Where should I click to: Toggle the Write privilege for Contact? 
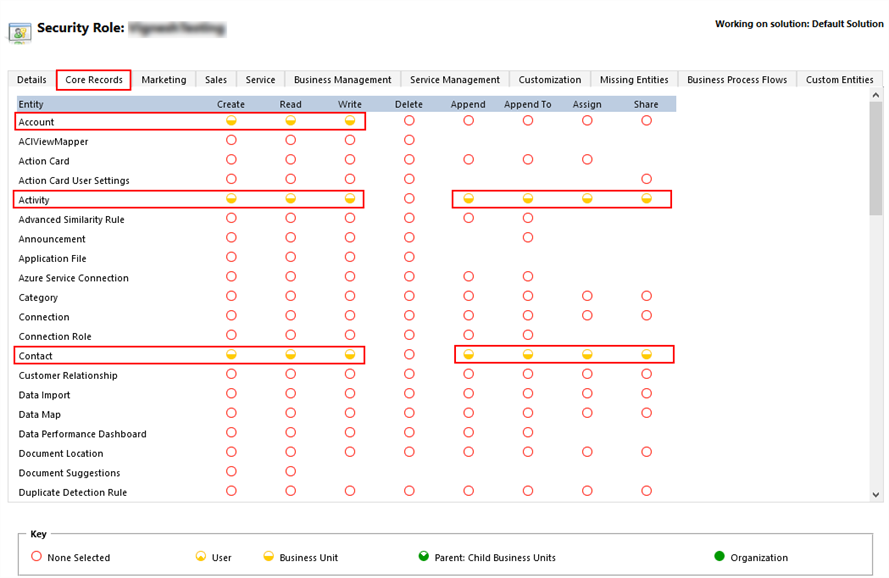pyautogui.click(x=349, y=355)
